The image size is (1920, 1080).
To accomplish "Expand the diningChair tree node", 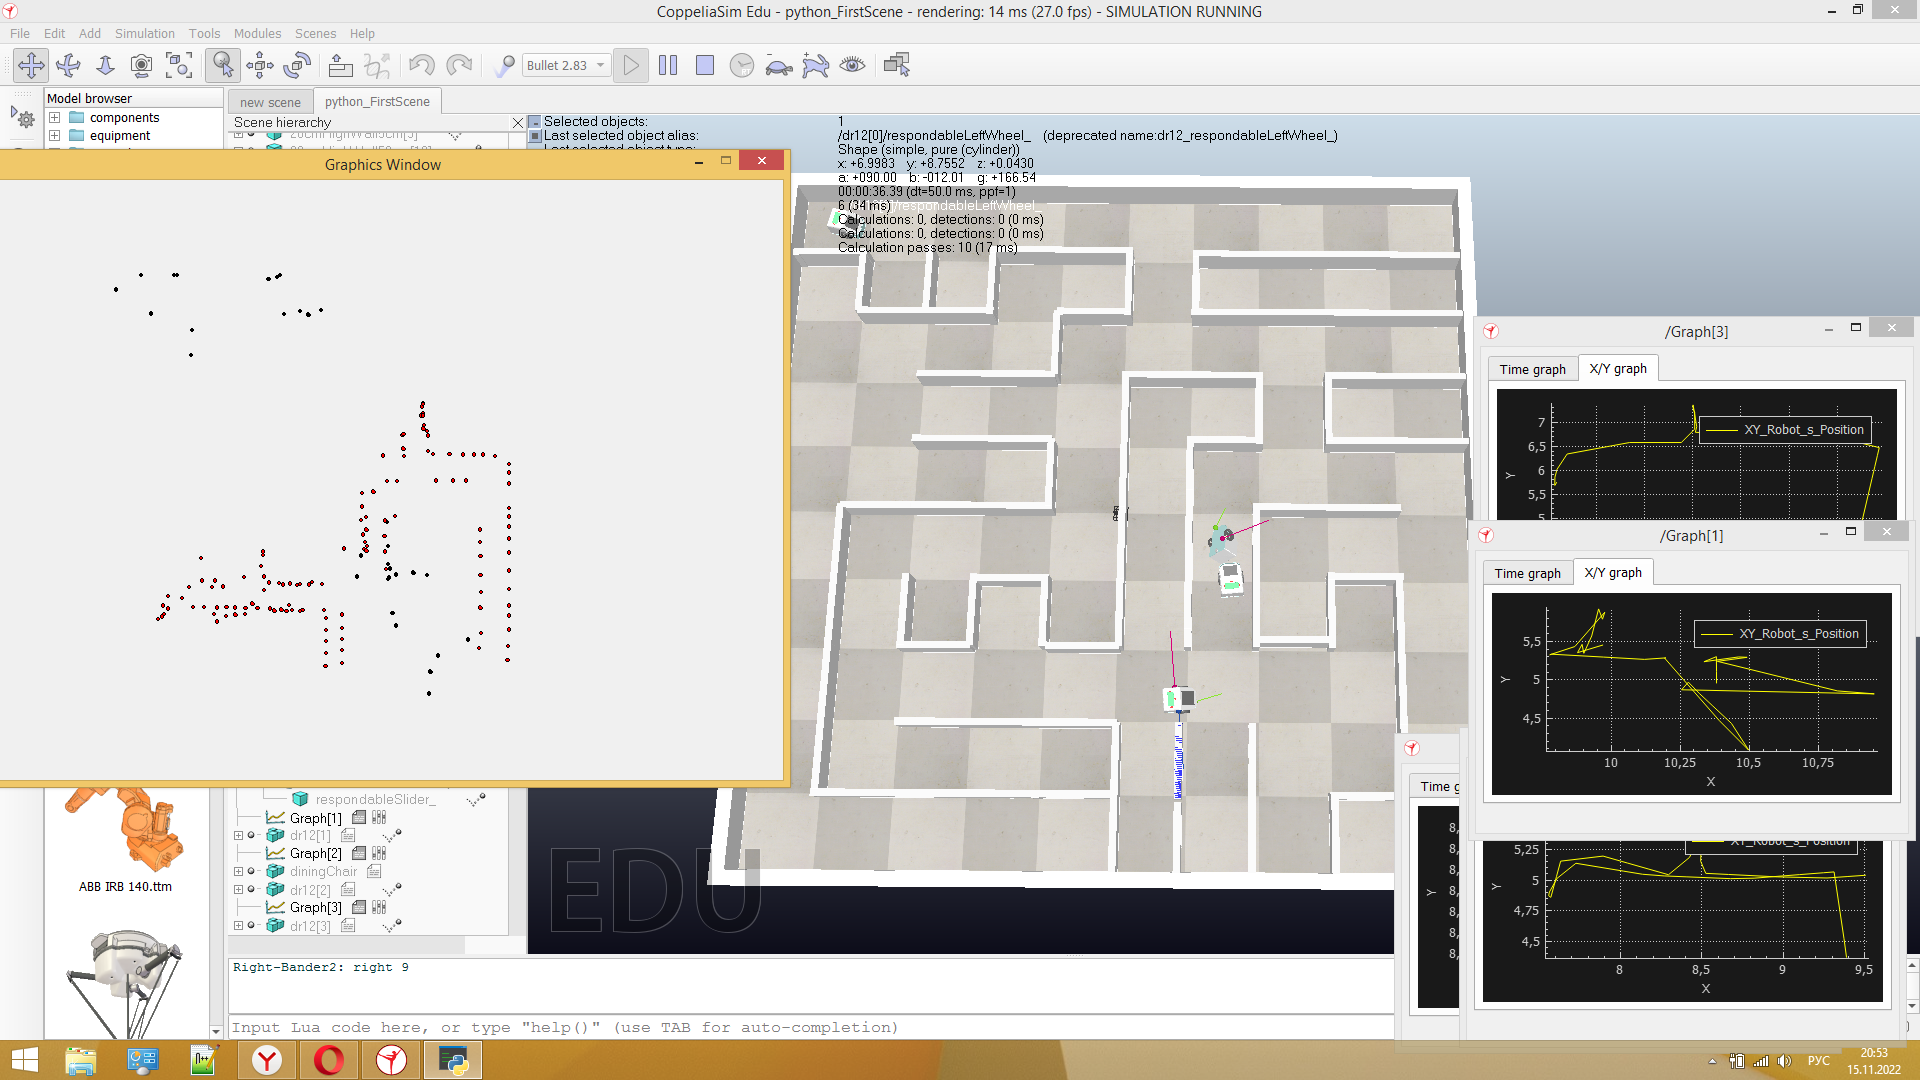I will 239,872.
